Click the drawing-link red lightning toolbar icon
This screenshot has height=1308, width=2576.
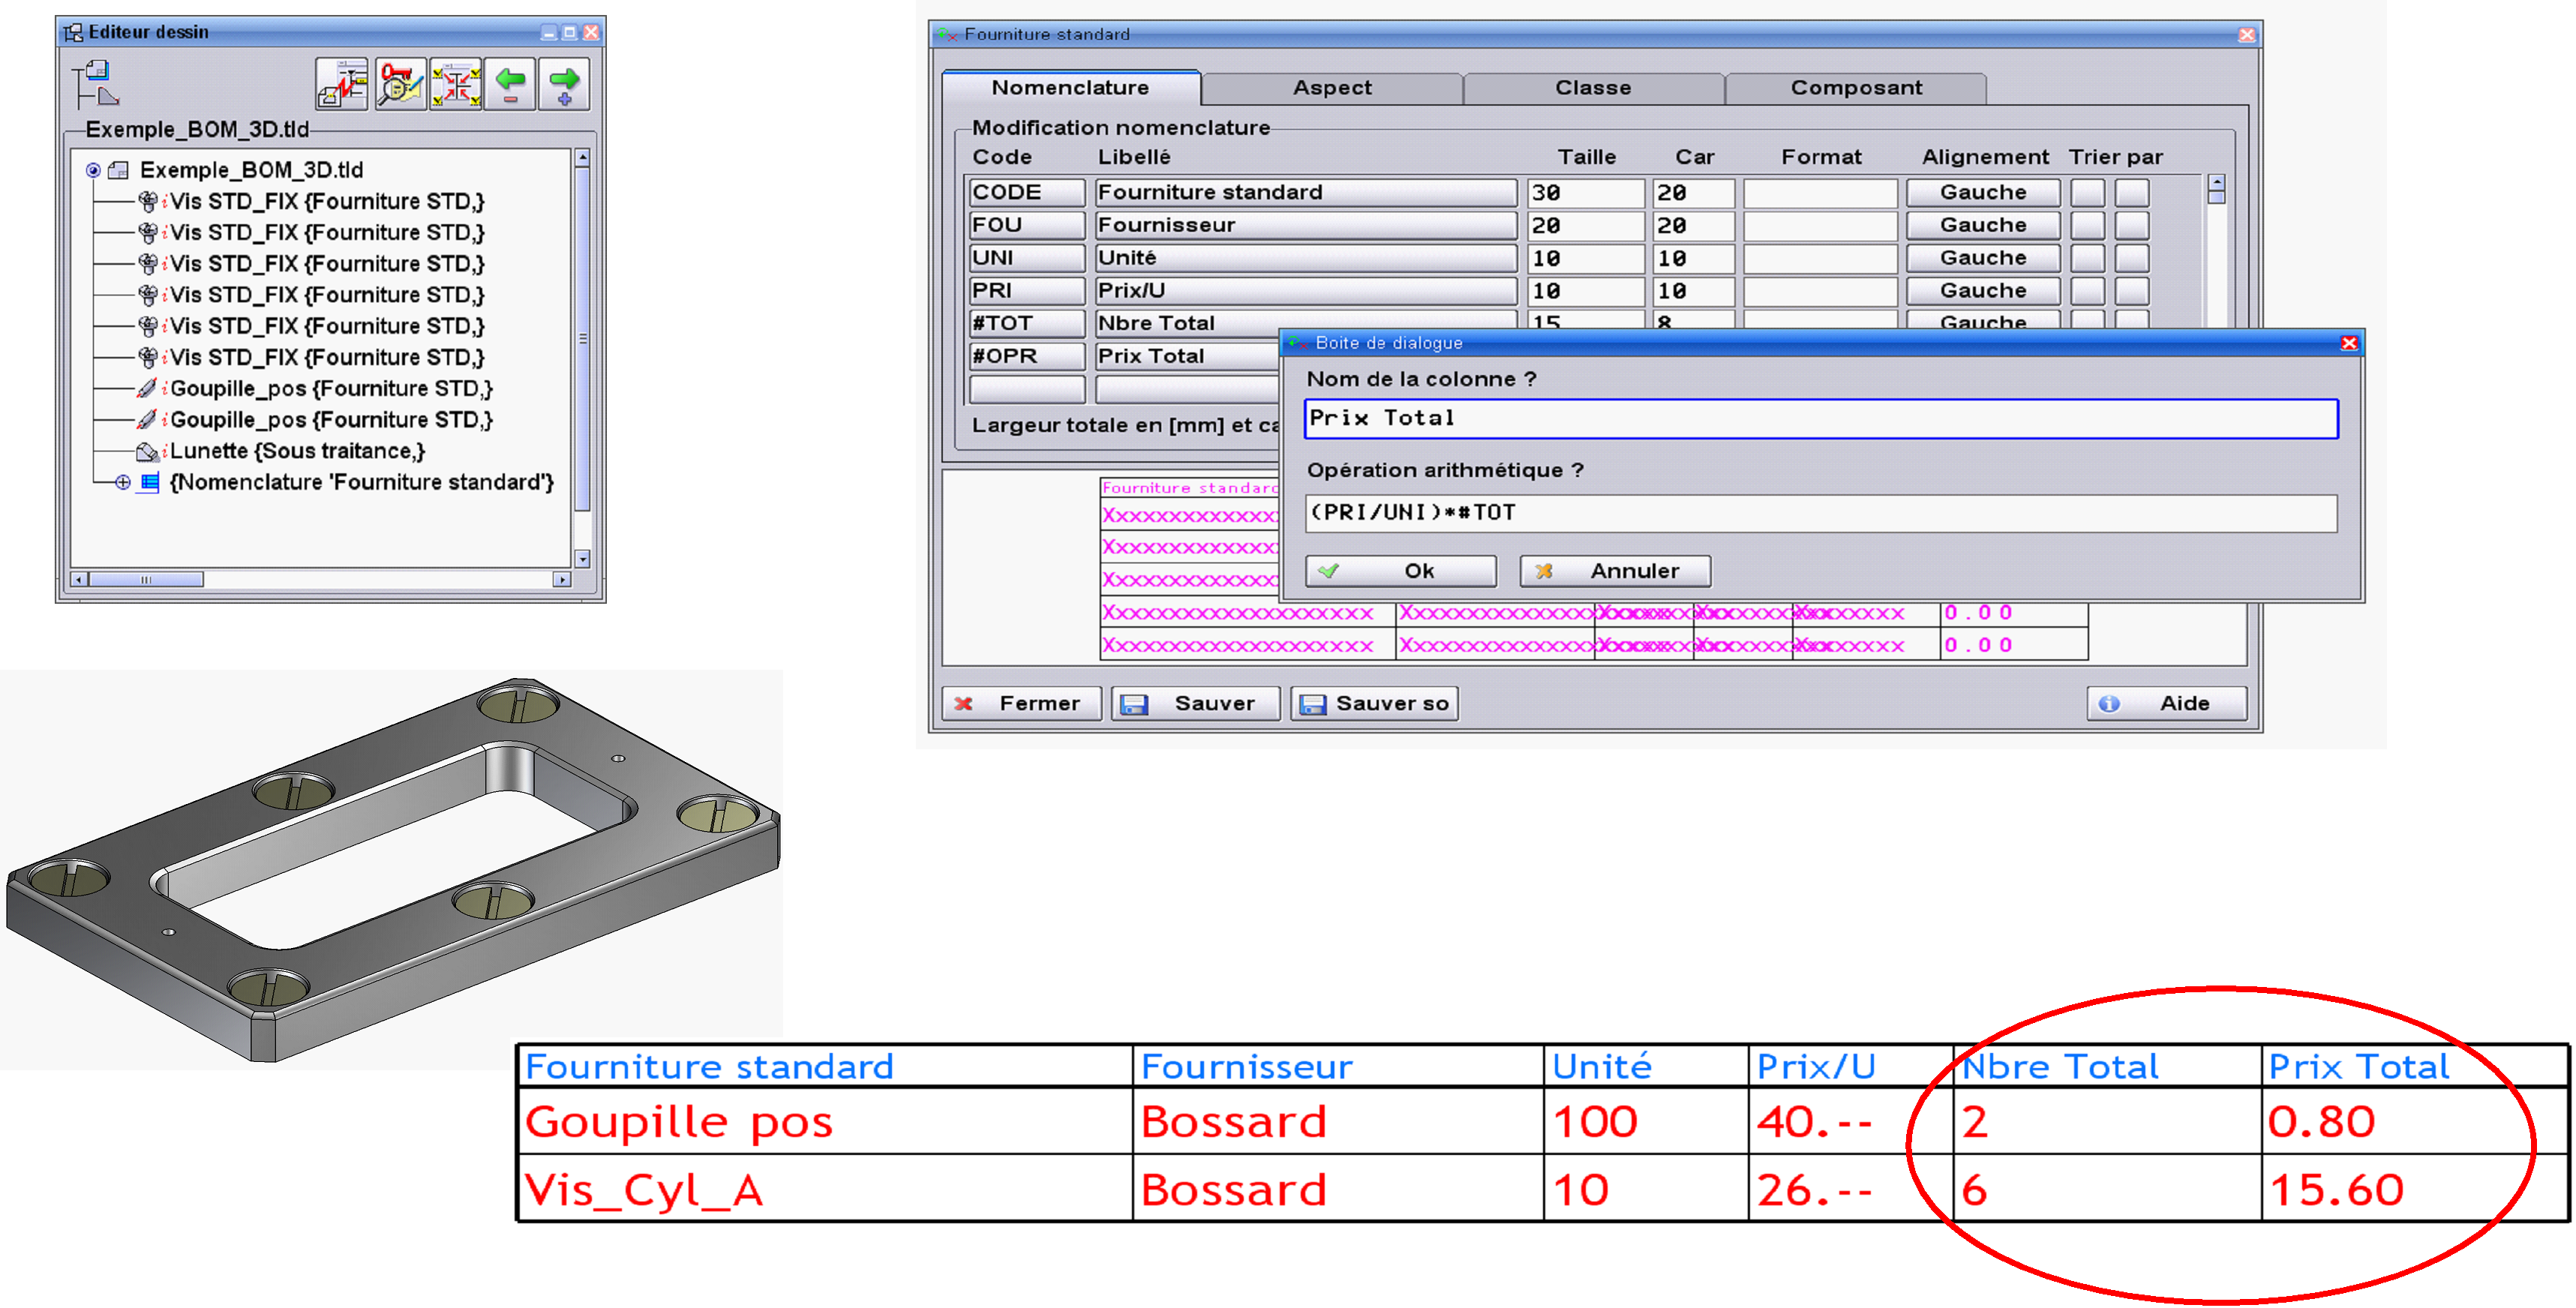tap(343, 85)
